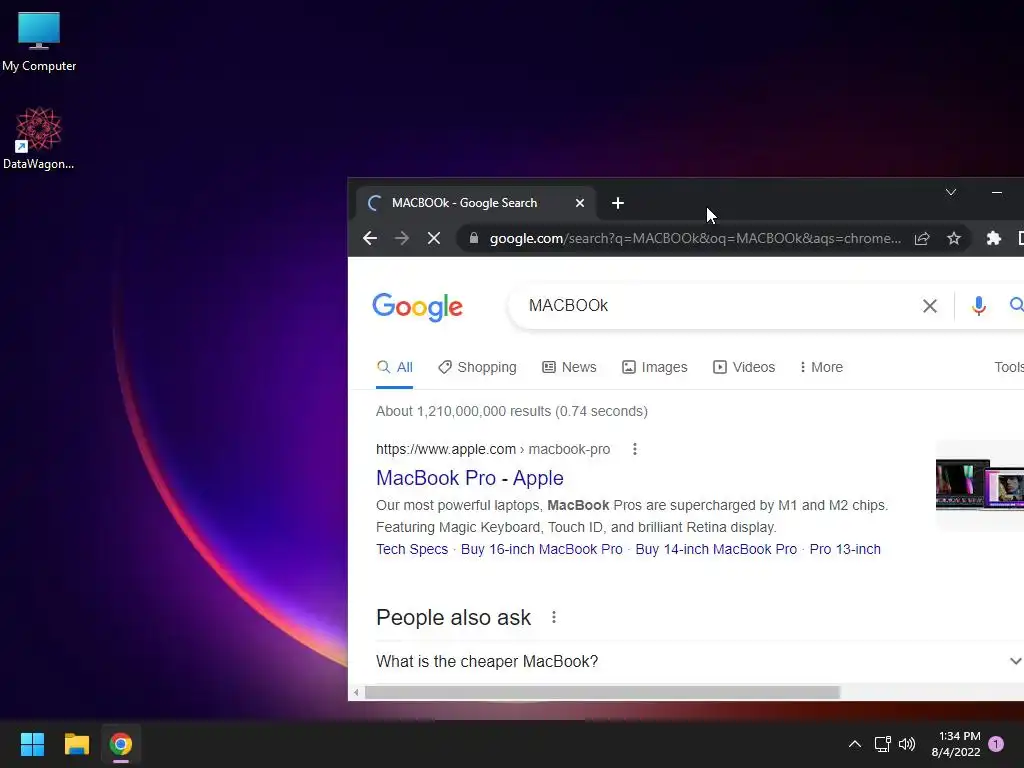Share this page icon in address bar
Image resolution: width=1024 pixels, height=768 pixels.
[921, 238]
